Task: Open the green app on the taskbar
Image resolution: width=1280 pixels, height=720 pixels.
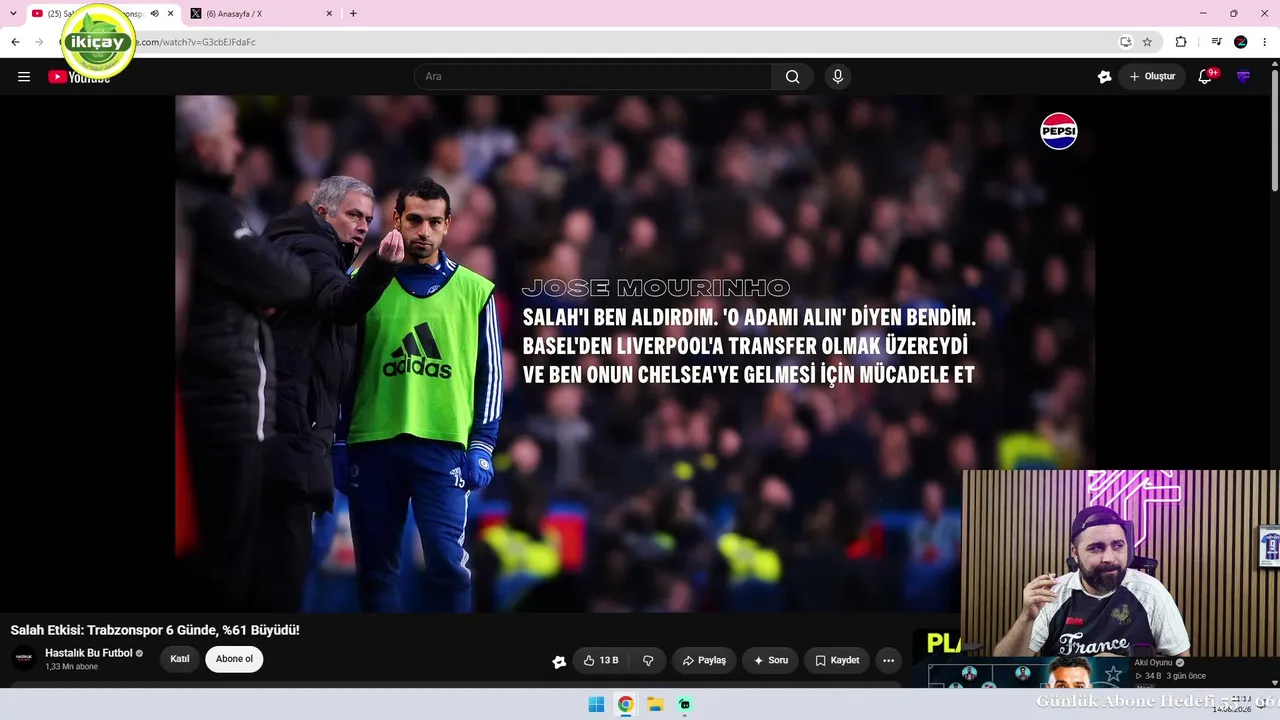Action: [x=684, y=704]
